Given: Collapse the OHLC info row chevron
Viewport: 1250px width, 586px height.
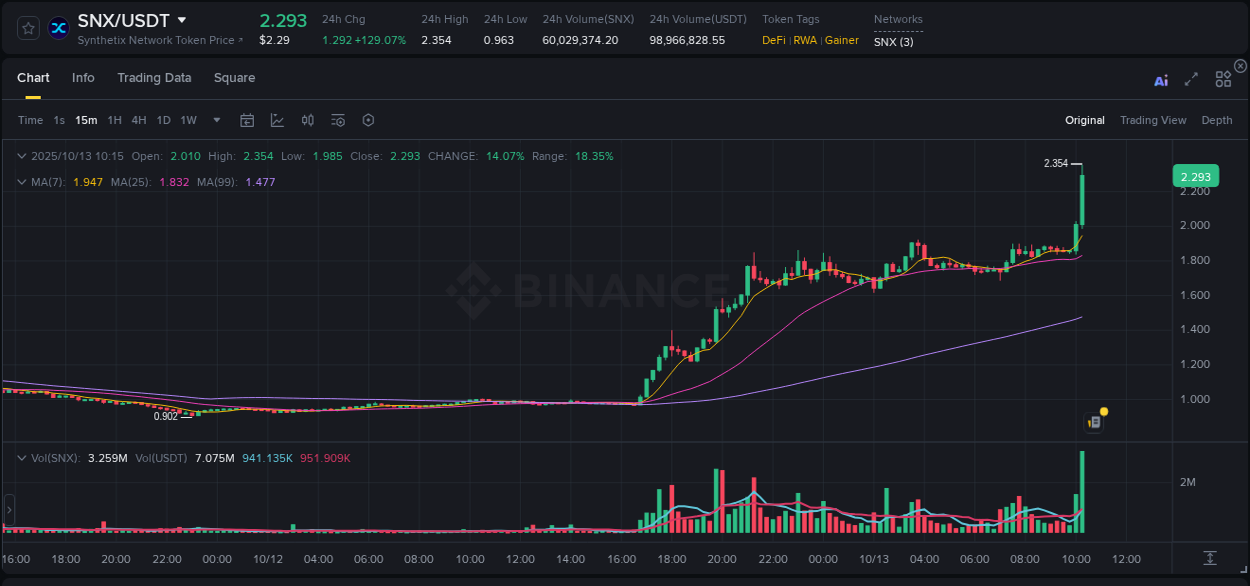Looking at the screenshot, I should pos(22,156).
